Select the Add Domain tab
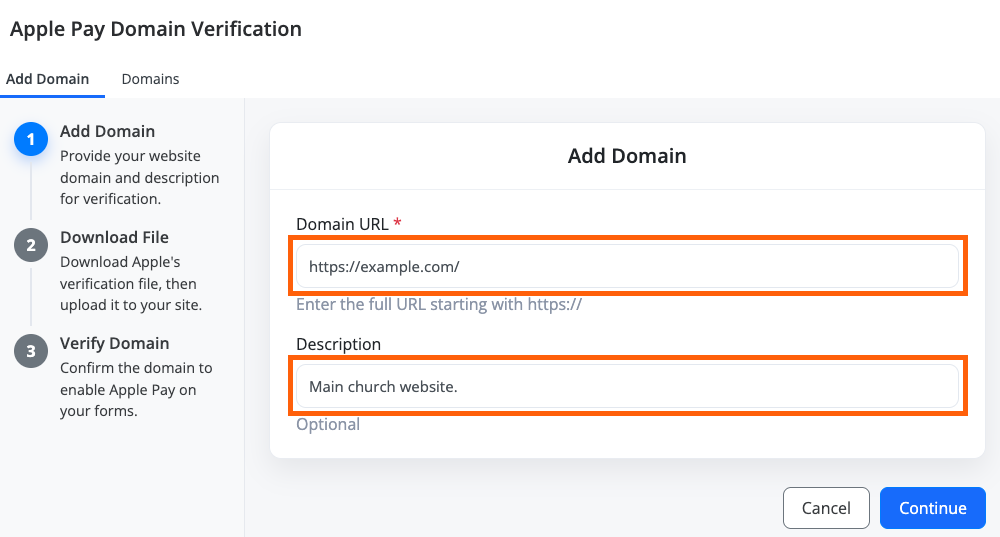Screen dimensions: 1000x537 point(48,79)
